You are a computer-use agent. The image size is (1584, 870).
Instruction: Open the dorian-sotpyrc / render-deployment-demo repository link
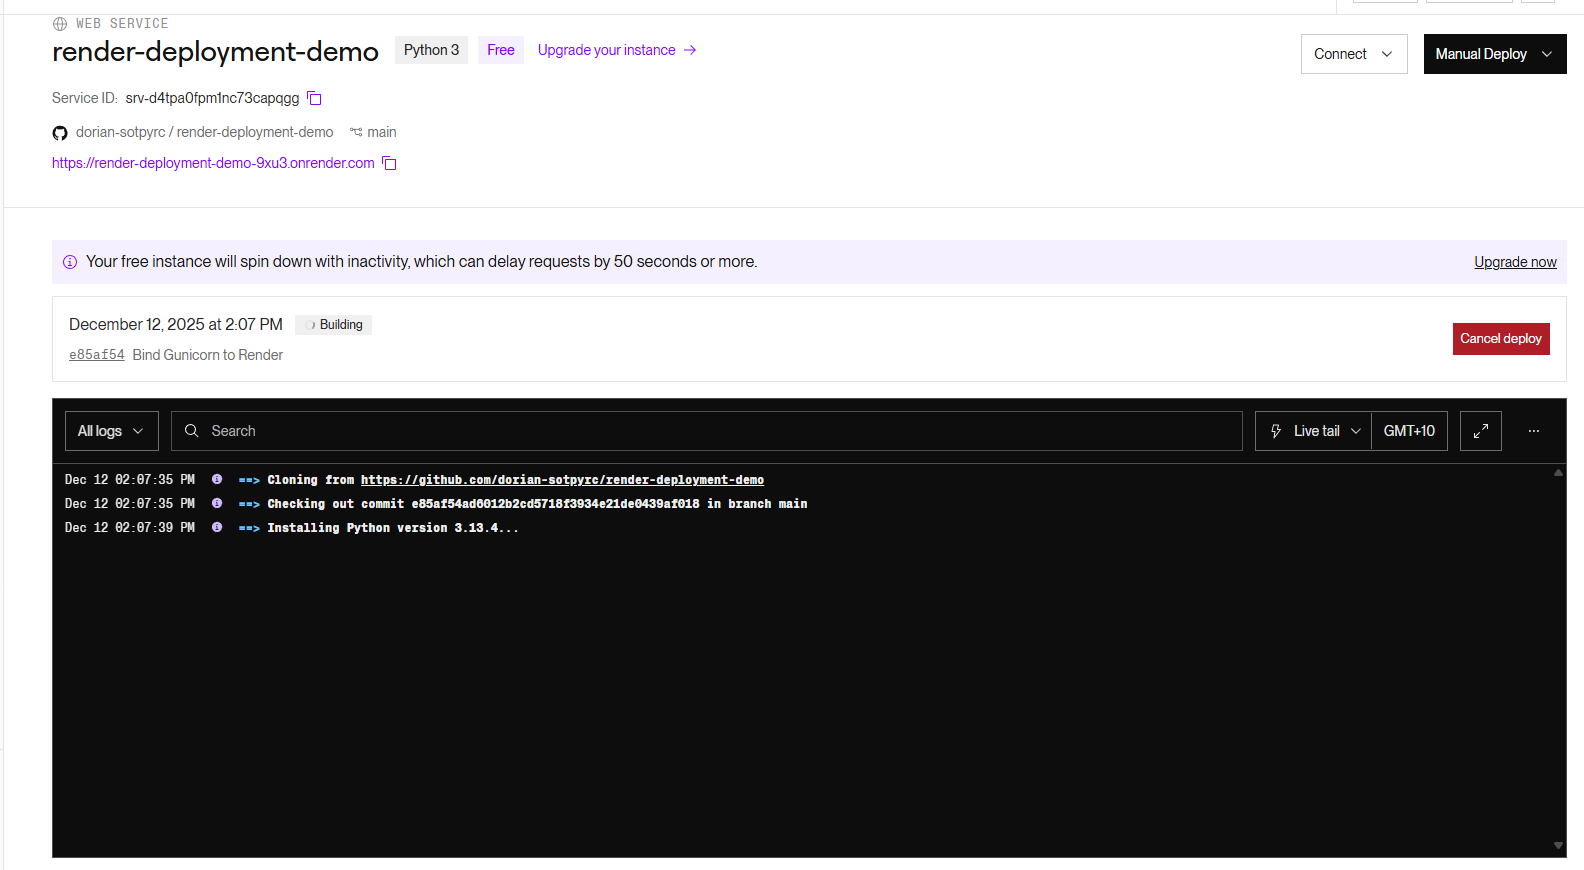204,132
